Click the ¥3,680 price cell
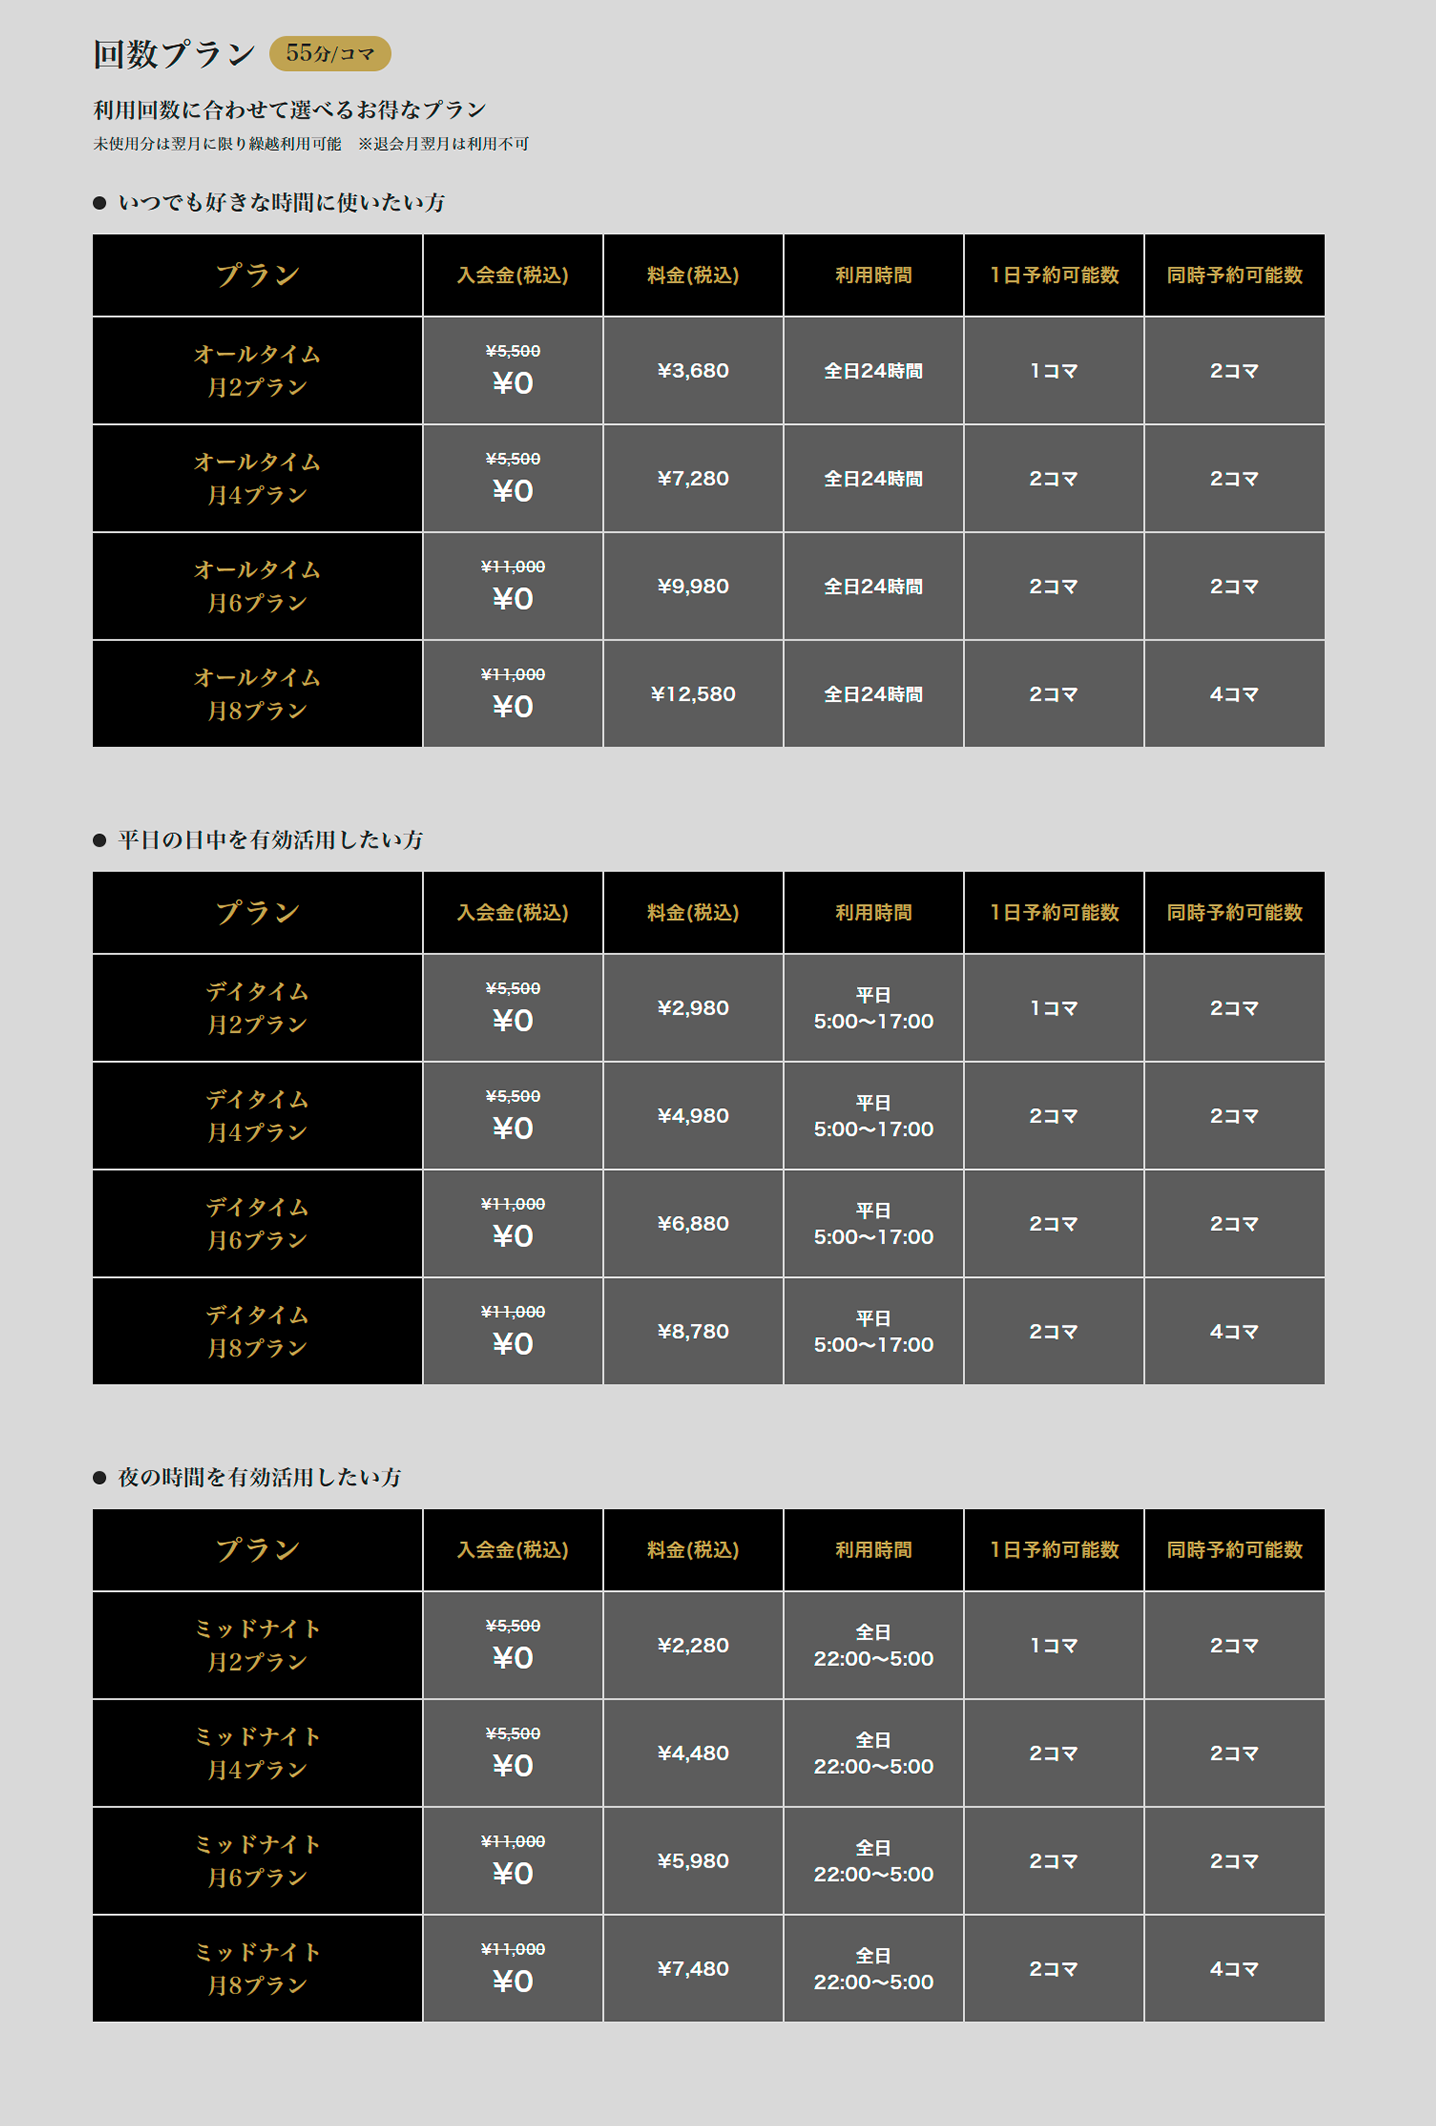This screenshot has height=2126, width=1436. pos(693,371)
